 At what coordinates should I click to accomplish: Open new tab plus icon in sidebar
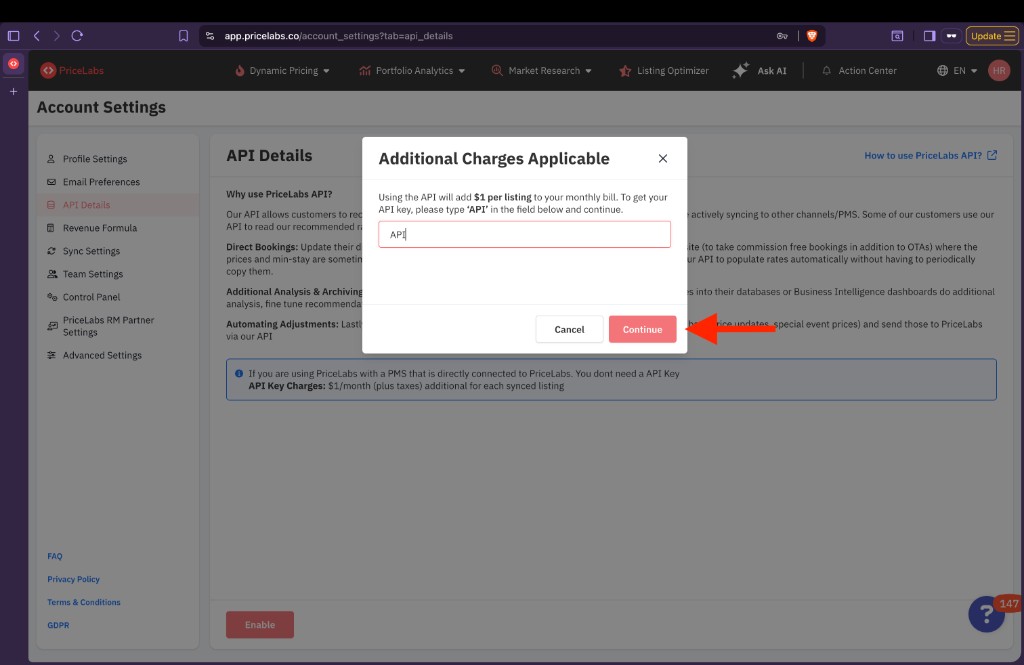(13, 91)
